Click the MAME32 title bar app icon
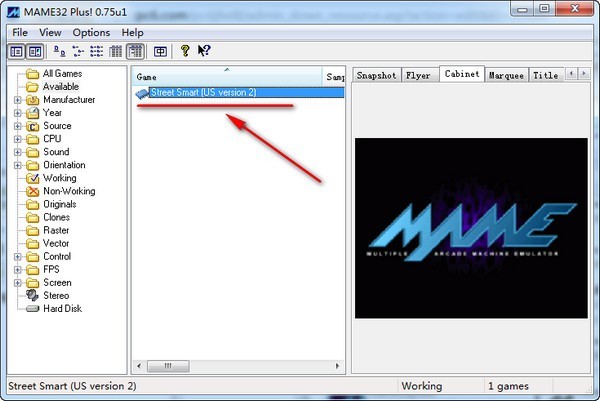The width and height of the screenshot is (600, 401). (13, 11)
